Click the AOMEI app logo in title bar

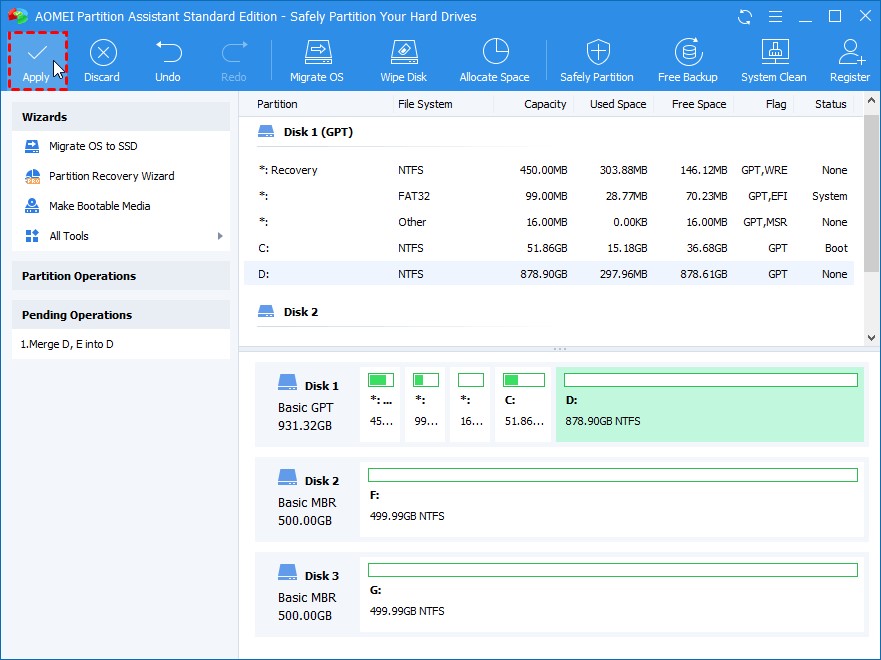[18, 16]
